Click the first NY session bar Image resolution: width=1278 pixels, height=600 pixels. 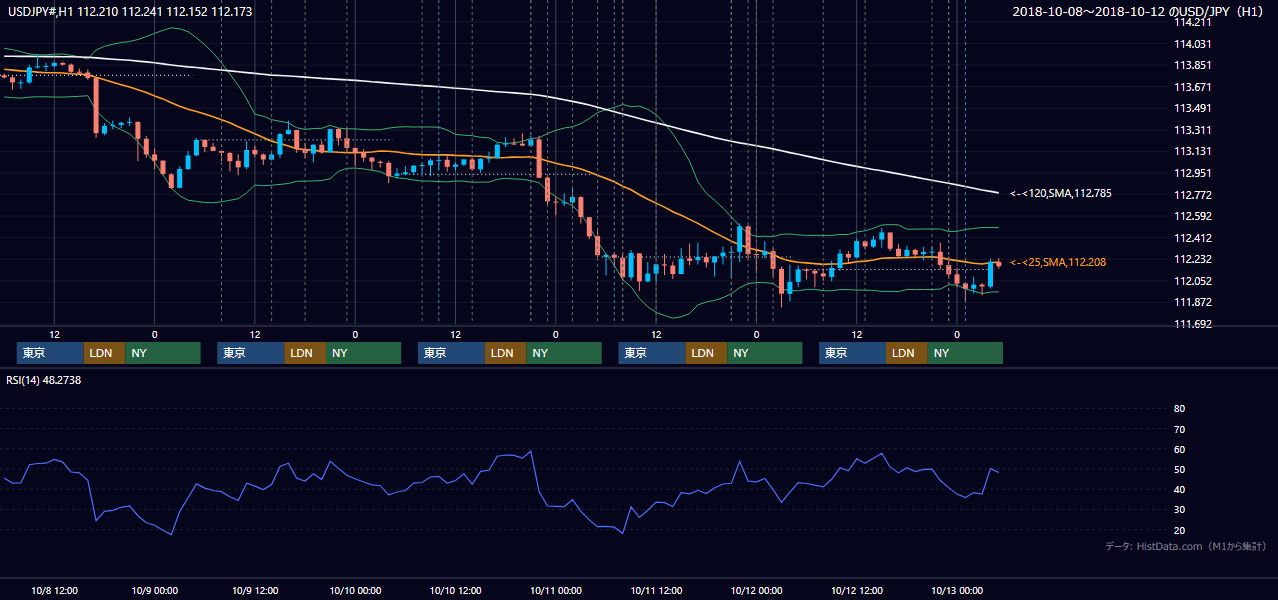coord(163,353)
